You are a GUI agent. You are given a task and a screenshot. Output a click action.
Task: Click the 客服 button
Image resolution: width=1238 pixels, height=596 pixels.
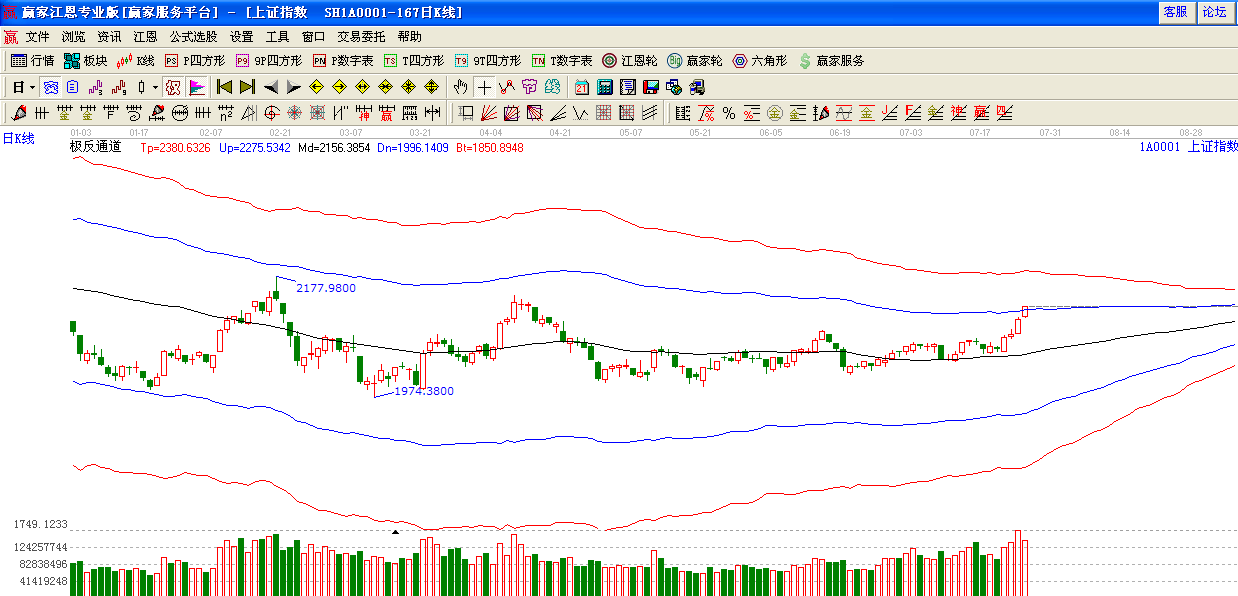1175,12
